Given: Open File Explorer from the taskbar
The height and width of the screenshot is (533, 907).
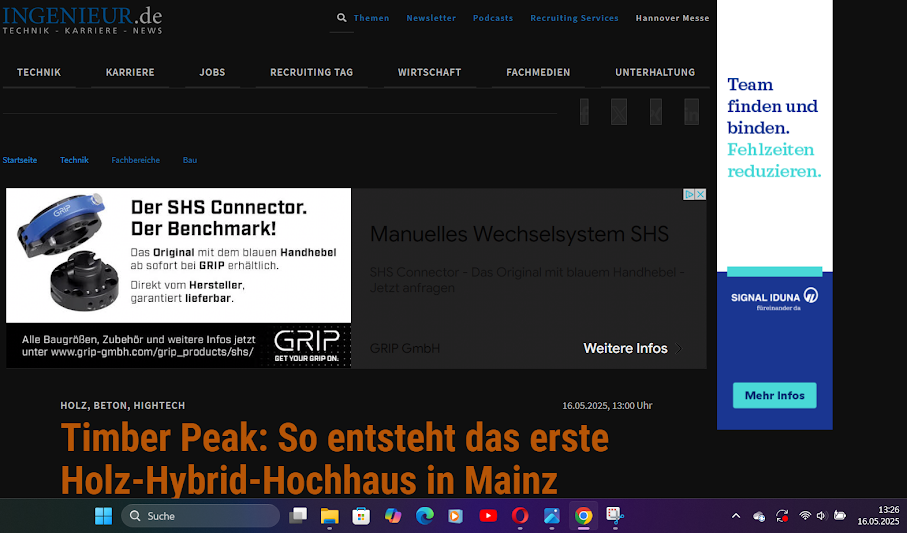Looking at the screenshot, I should click(x=330, y=516).
